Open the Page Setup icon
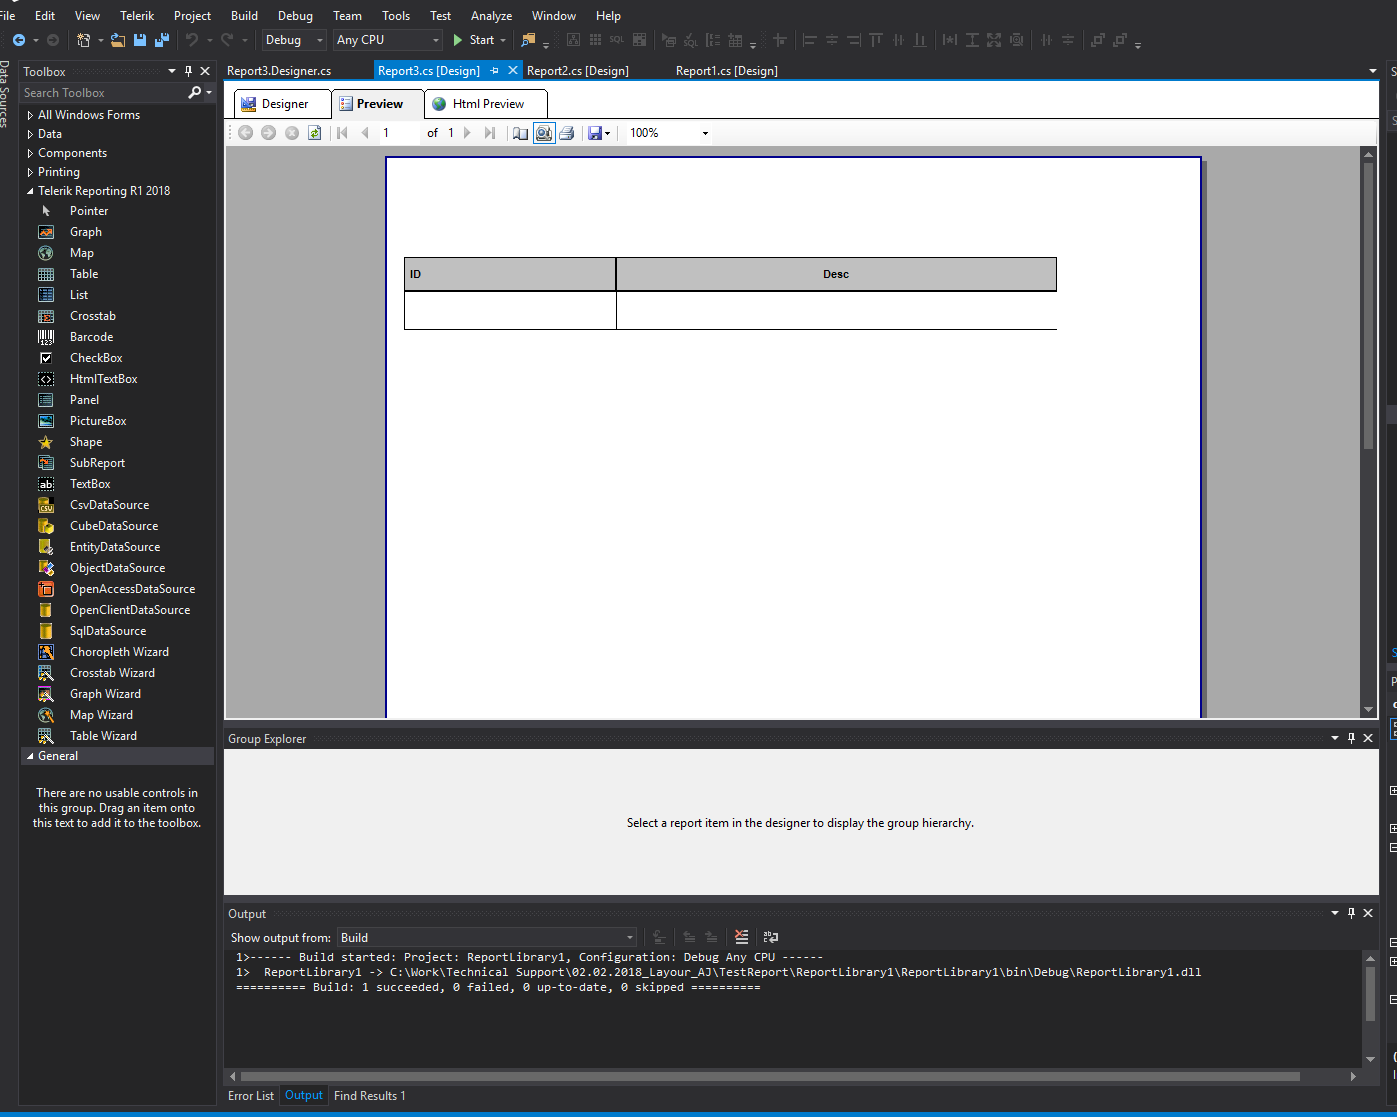This screenshot has height=1117, width=1397. pyautogui.click(x=520, y=133)
